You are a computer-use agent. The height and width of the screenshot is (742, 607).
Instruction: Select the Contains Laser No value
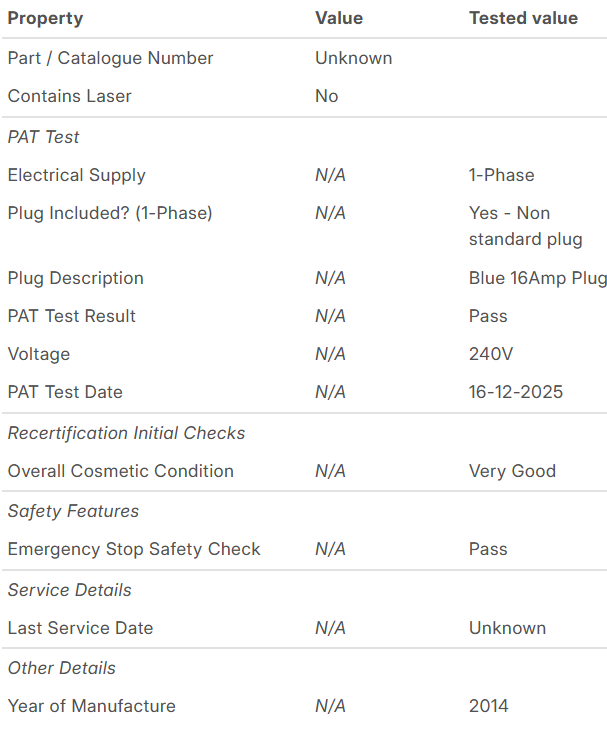pos(327,96)
